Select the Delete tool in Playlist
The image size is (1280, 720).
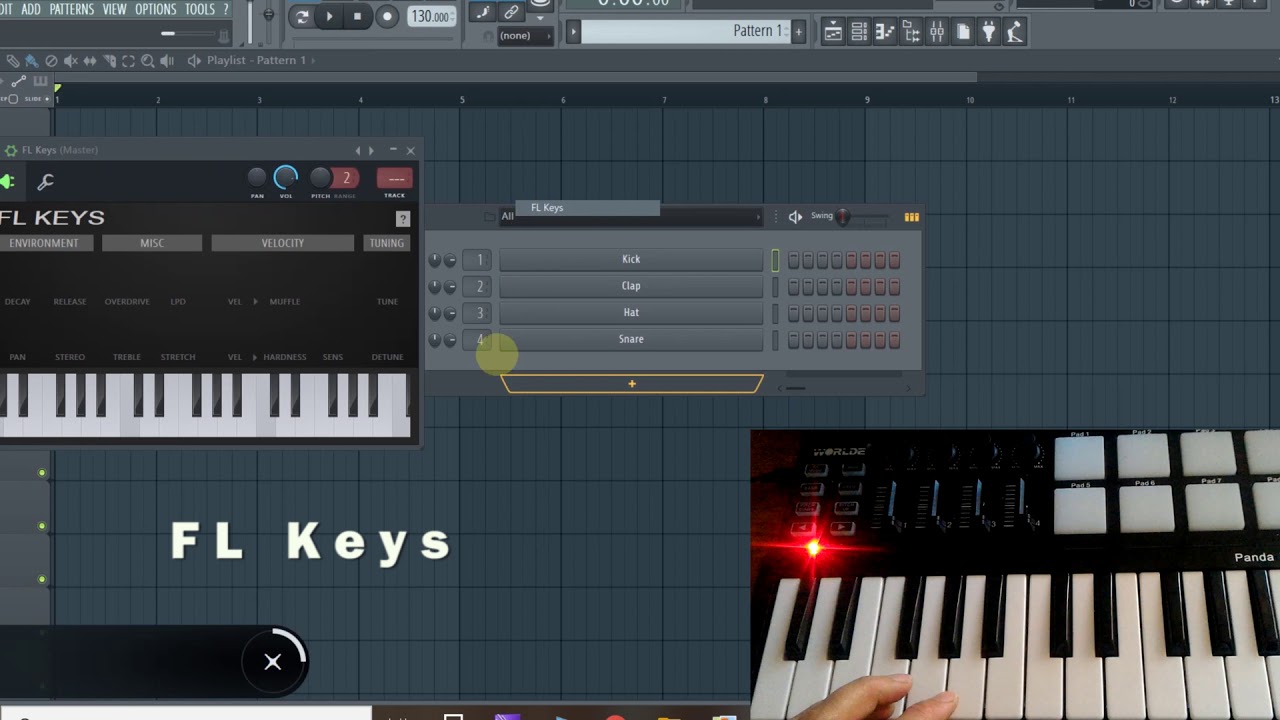51,61
